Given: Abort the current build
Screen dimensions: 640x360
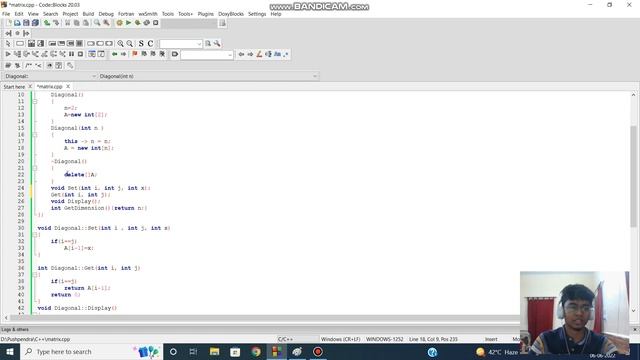Looking at the screenshot, I should tap(156, 23).
